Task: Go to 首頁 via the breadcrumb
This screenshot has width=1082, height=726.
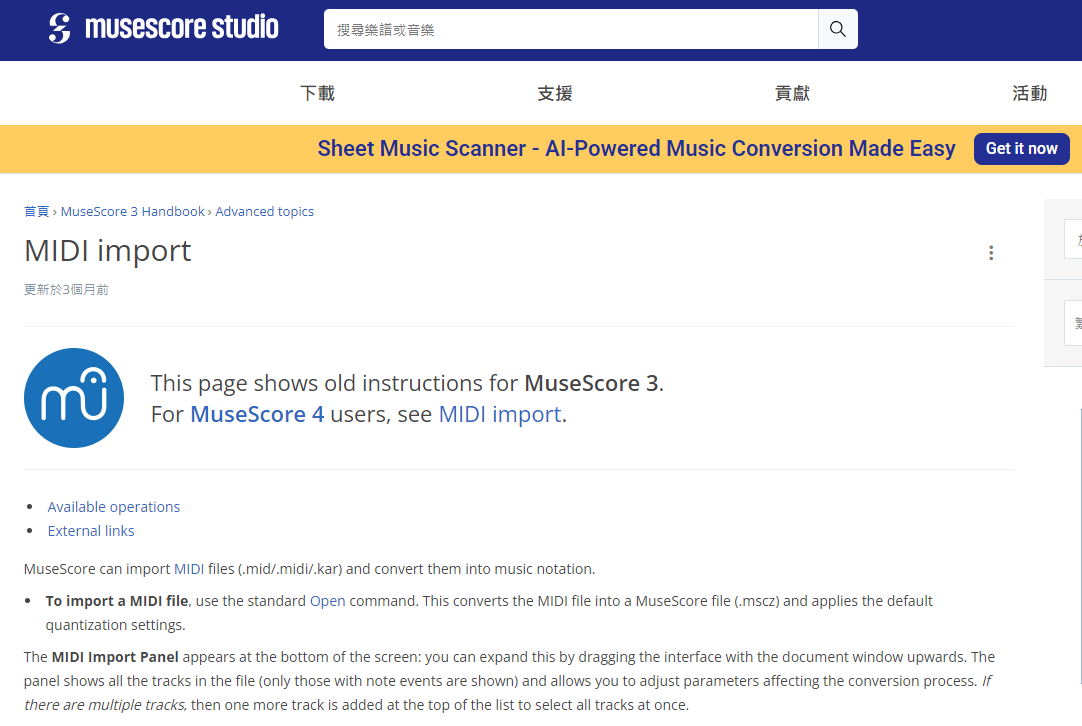Action: (36, 211)
